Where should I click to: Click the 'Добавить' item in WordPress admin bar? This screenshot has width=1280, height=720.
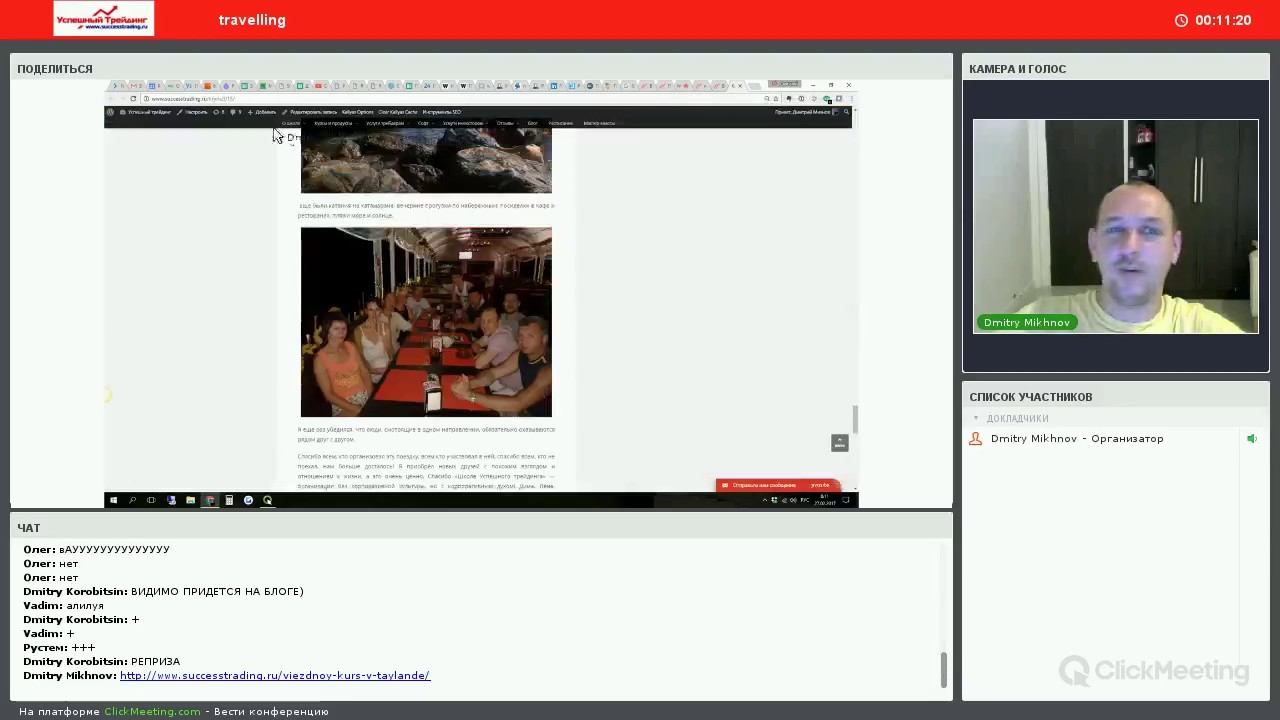262,112
